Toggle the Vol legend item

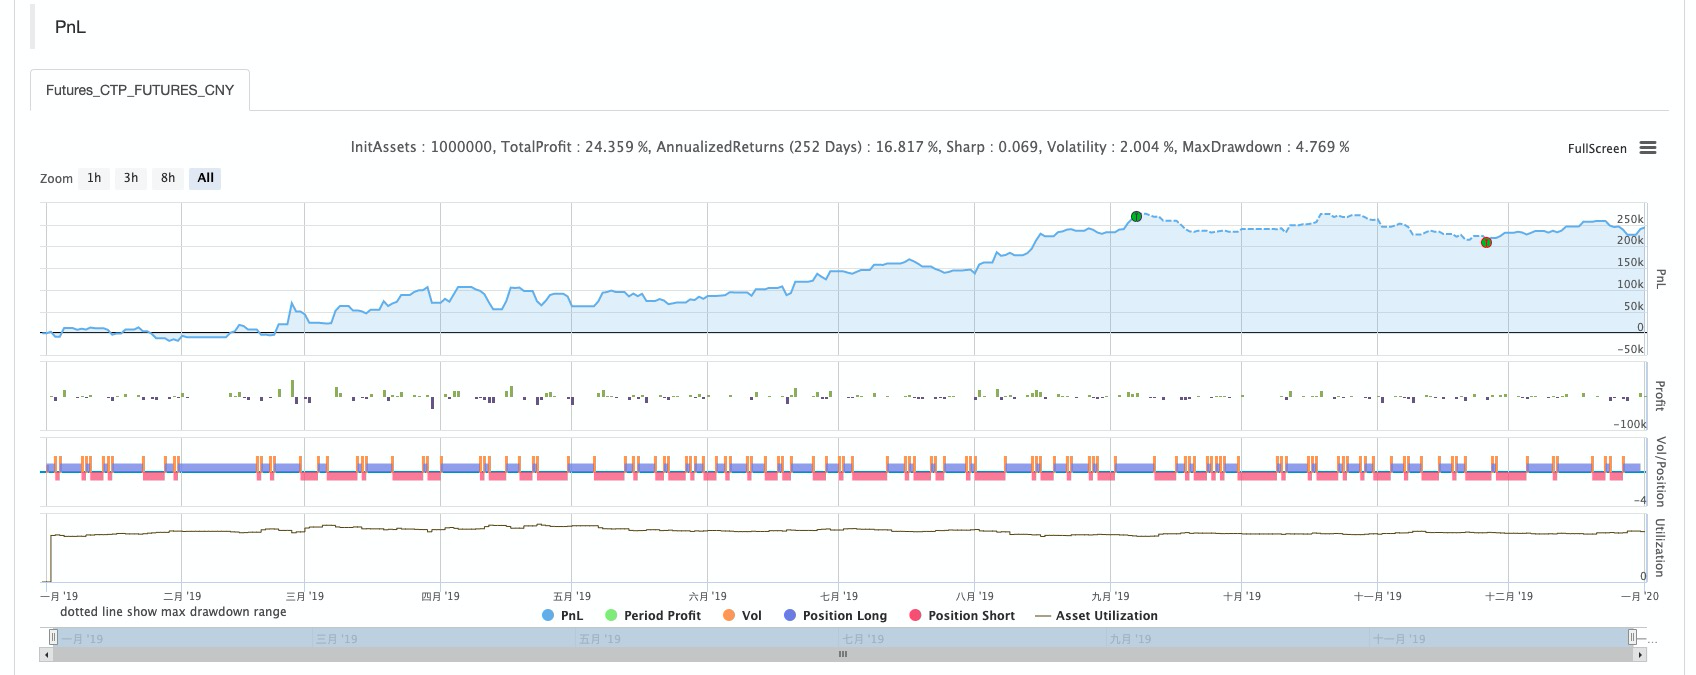(x=742, y=616)
